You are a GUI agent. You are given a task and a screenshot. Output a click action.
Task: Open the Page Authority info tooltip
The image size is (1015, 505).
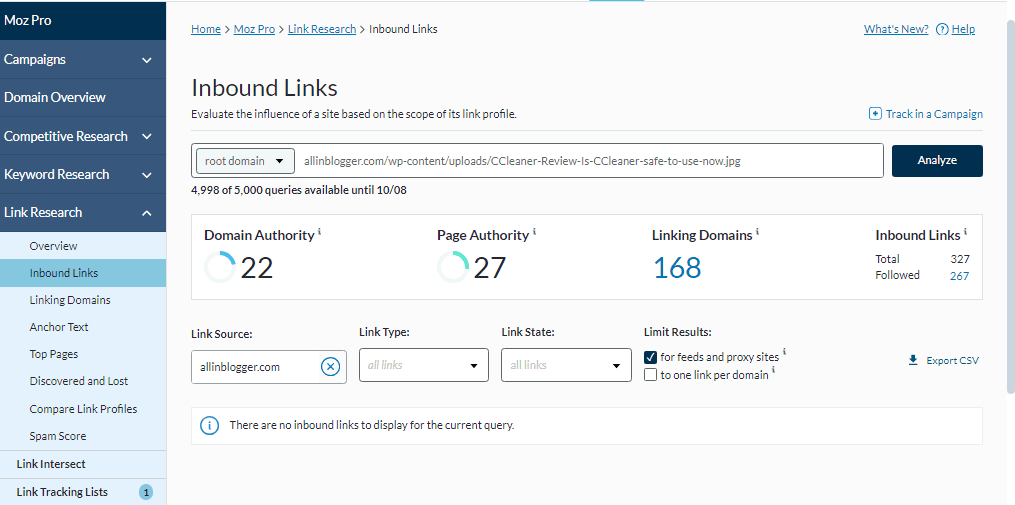[x=535, y=230]
